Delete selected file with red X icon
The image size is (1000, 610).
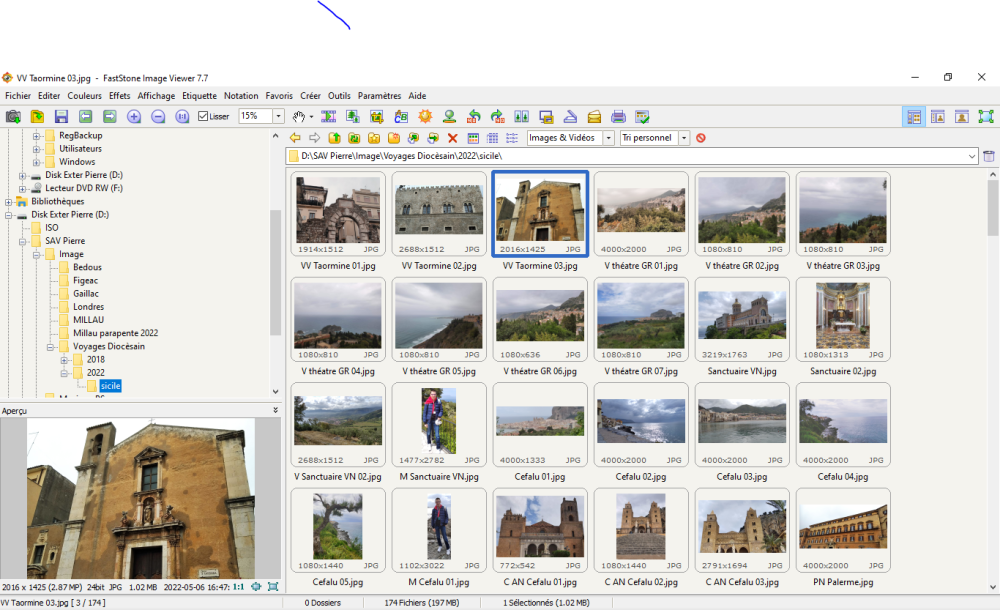pyautogui.click(x=452, y=138)
